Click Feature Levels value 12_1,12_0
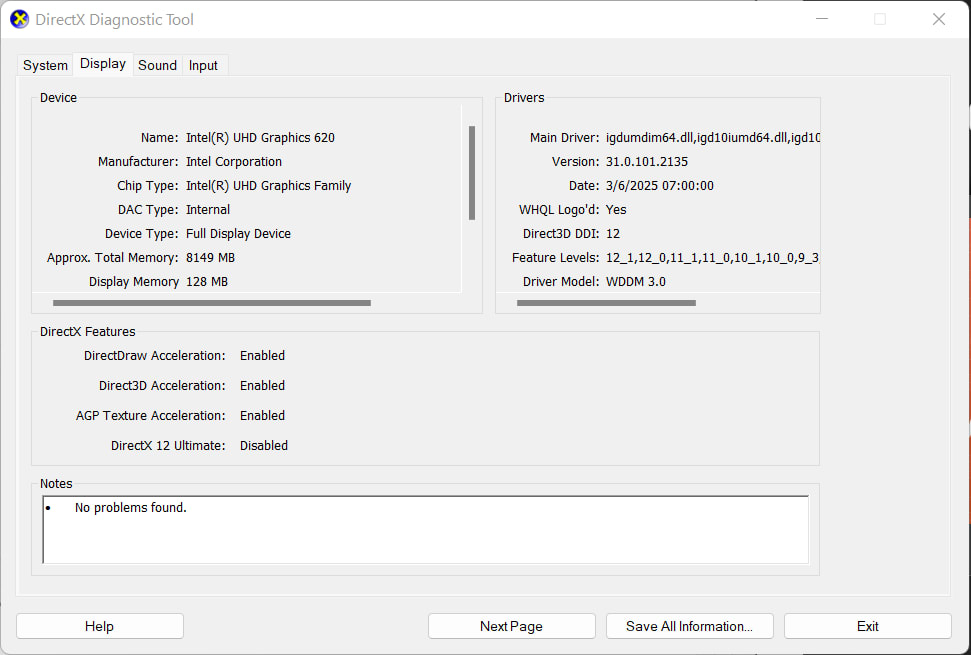Image resolution: width=971 pixels, height=655 pixels. (713, 258)
